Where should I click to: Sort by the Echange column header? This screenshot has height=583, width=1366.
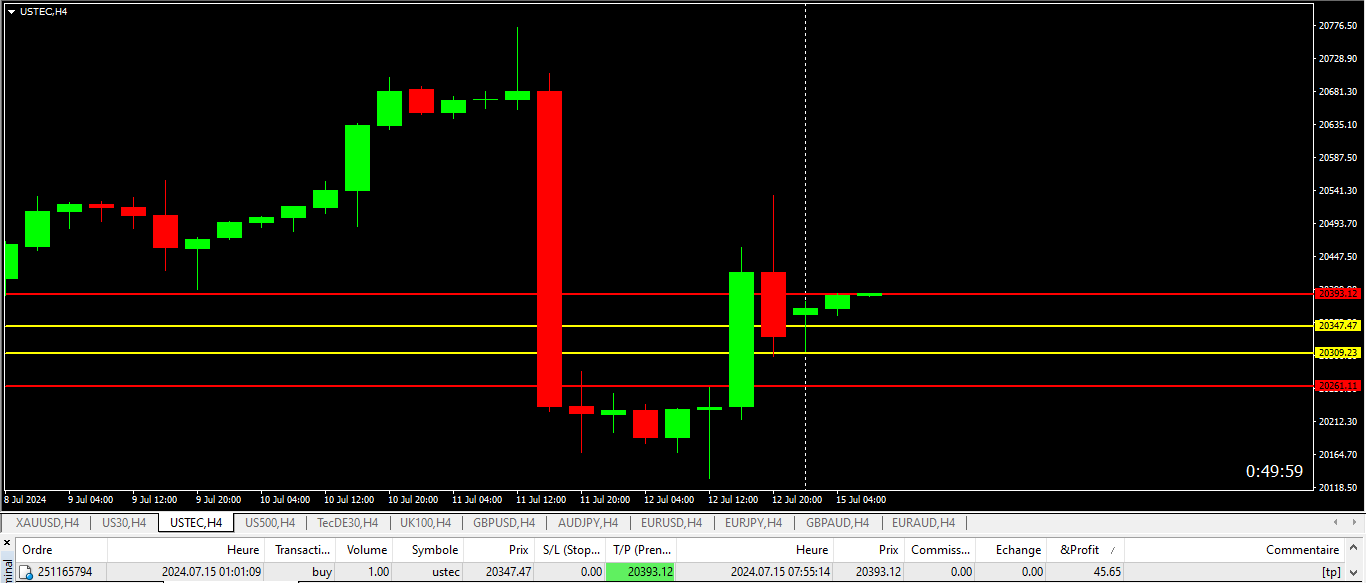[1013, 550]
